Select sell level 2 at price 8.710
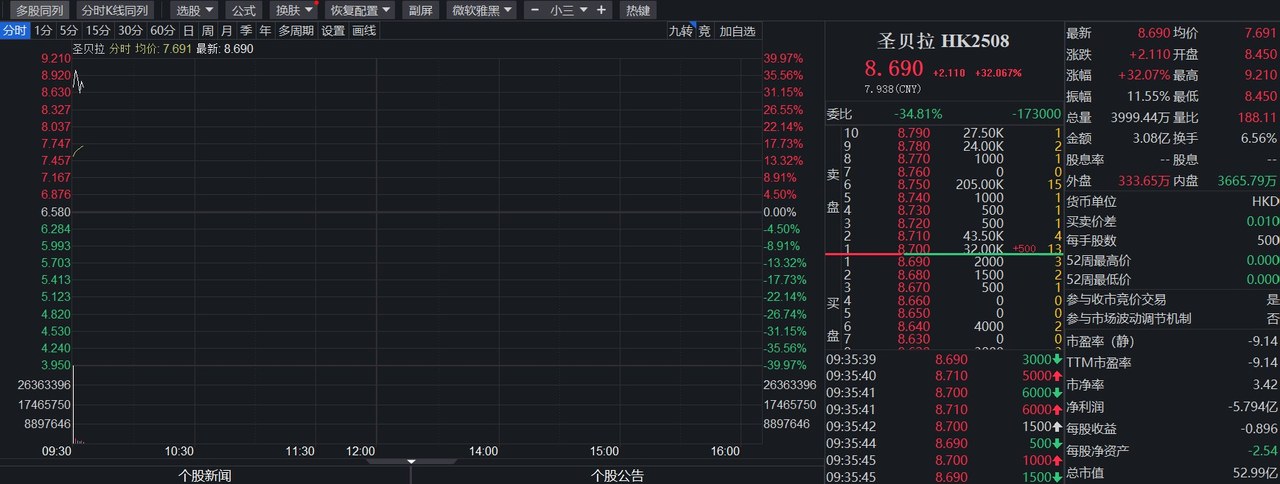Screen dimensions: 1280x484 coord(943,236)
